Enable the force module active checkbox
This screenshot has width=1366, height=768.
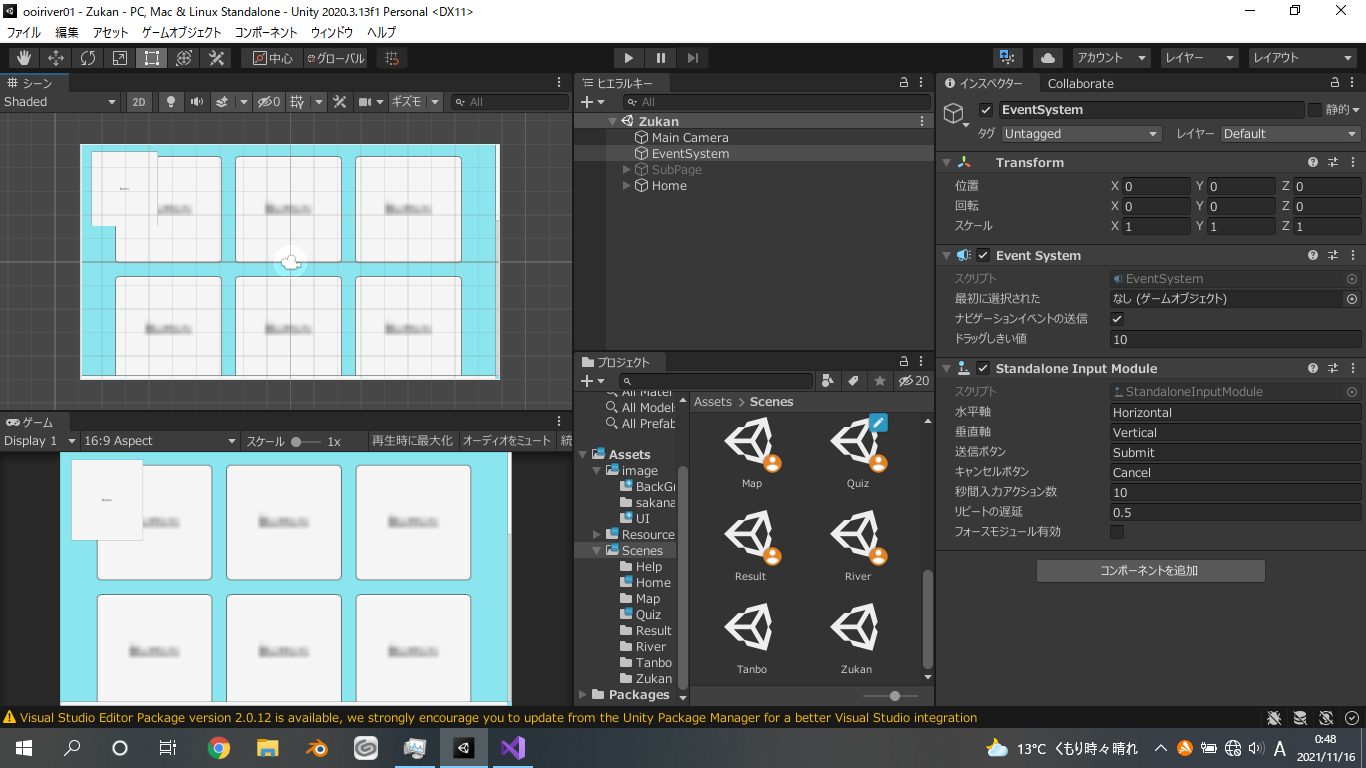[1118, 532]
